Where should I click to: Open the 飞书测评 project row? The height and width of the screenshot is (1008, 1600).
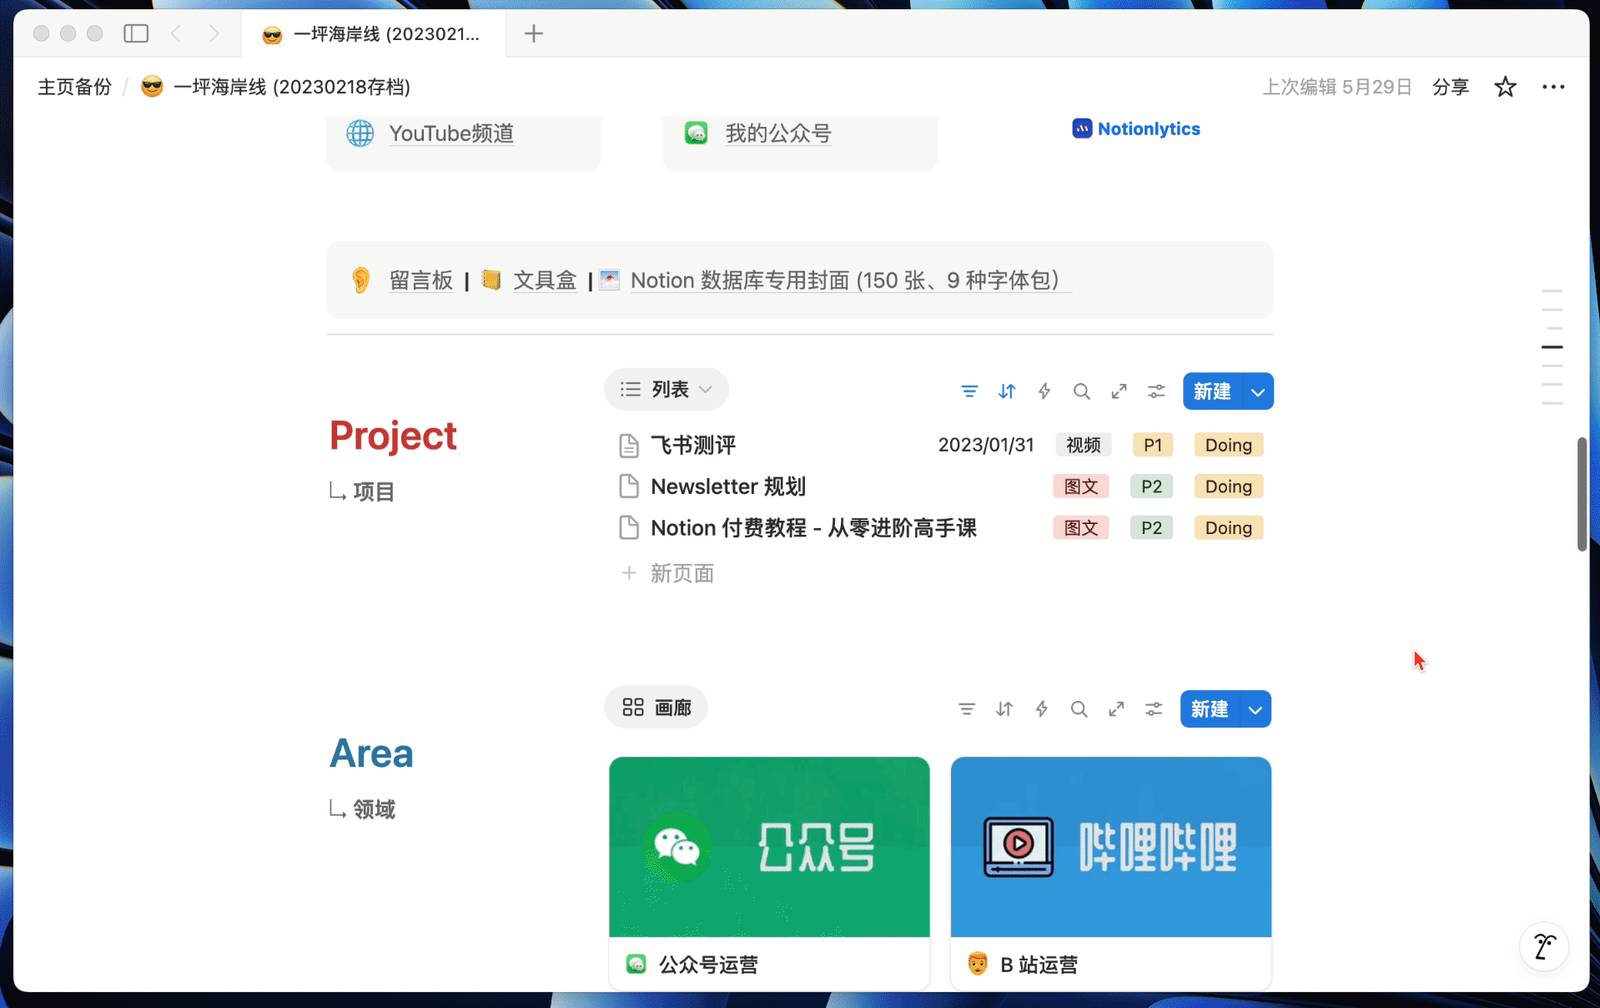pos(940,445)
